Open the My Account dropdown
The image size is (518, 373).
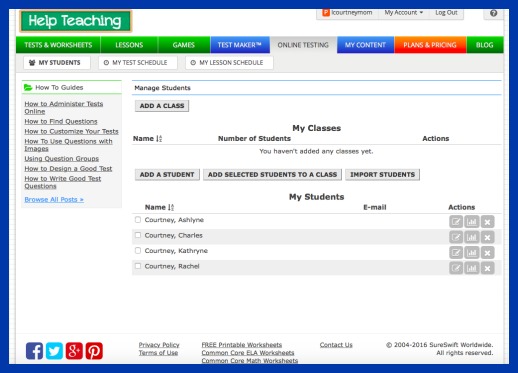pyautogui.click(x=404, y=13)
